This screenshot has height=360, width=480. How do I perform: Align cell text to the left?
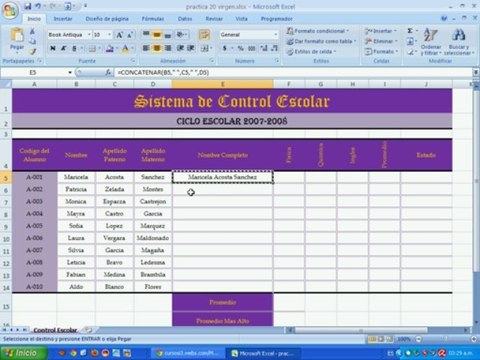point(146,48)
